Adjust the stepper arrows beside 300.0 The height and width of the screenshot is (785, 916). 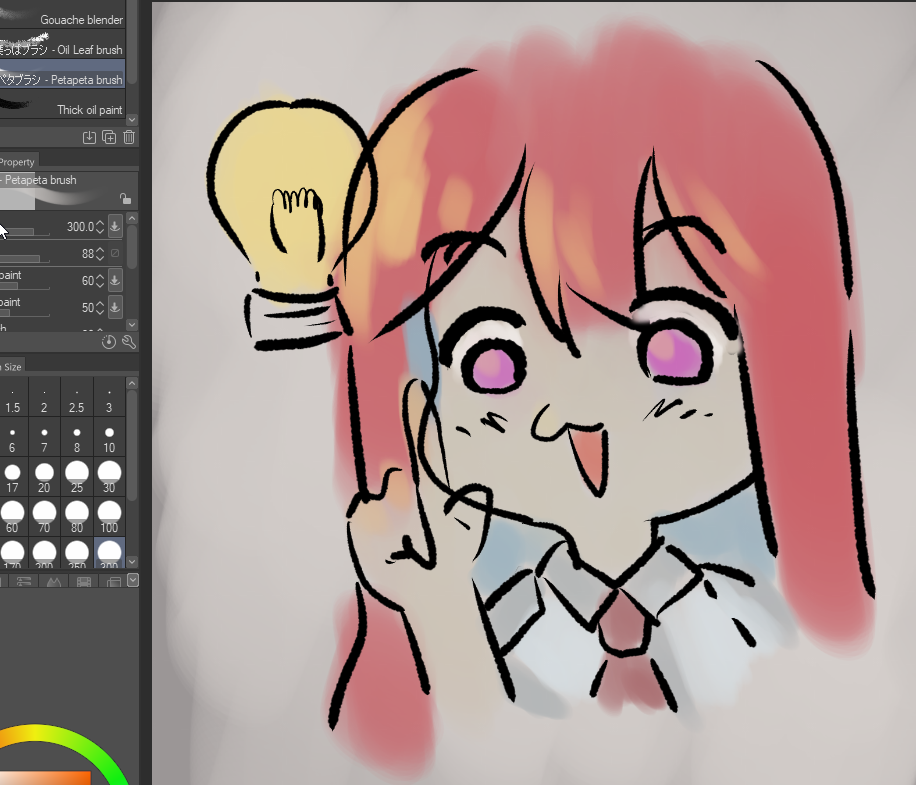tap(100, 226)
